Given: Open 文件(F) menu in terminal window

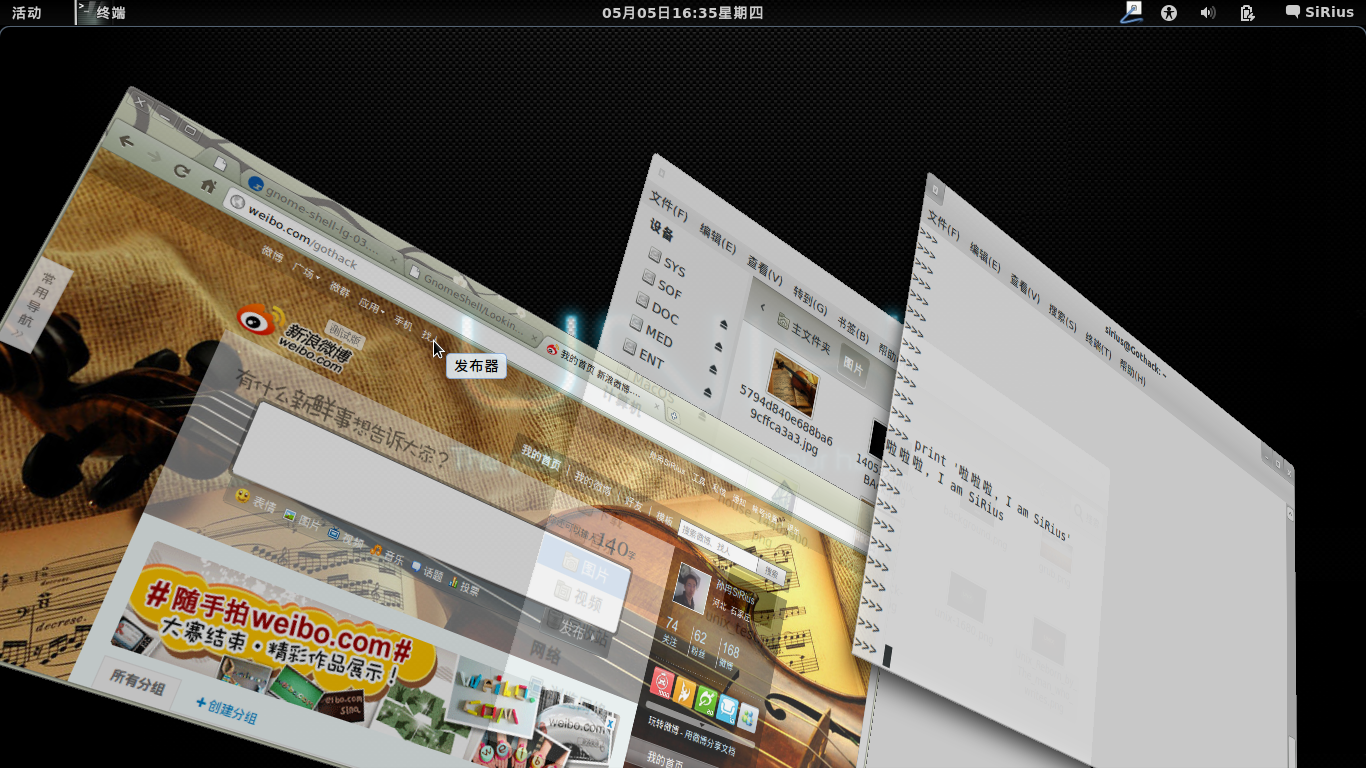Looking at the screenshot, I should 944,225.
